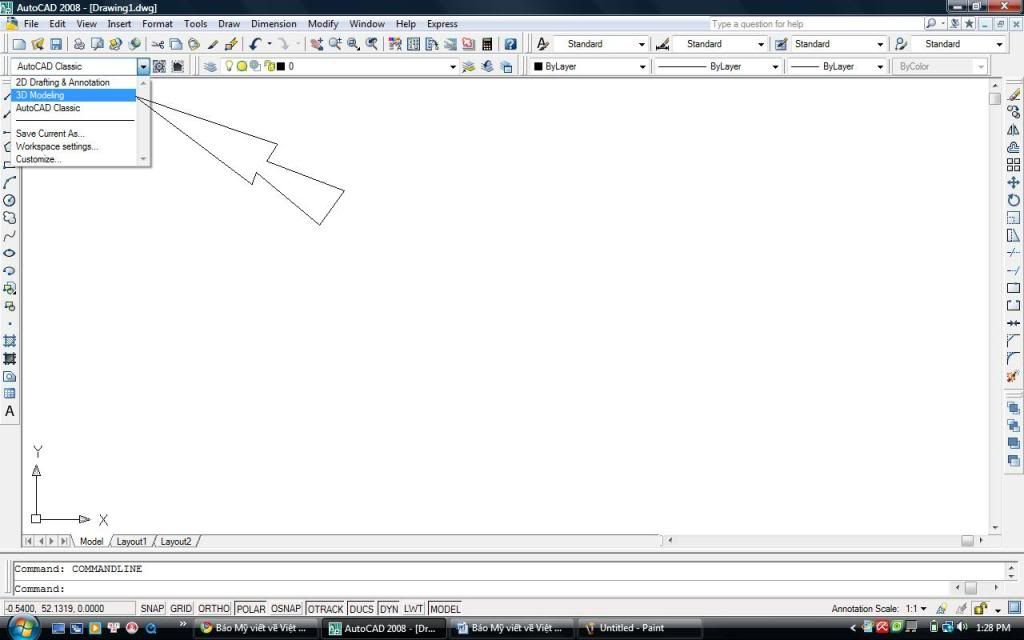Select the Arc draw tool

click(x=9, y=182)
